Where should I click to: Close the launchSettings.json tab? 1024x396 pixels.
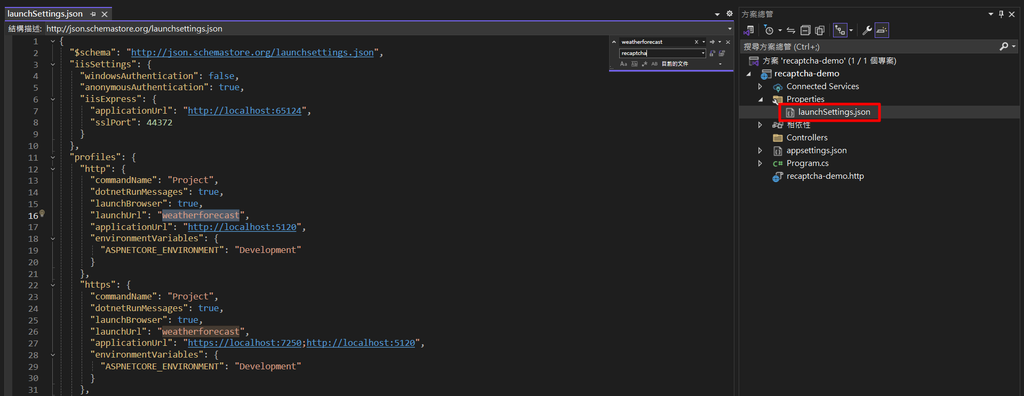103,14
